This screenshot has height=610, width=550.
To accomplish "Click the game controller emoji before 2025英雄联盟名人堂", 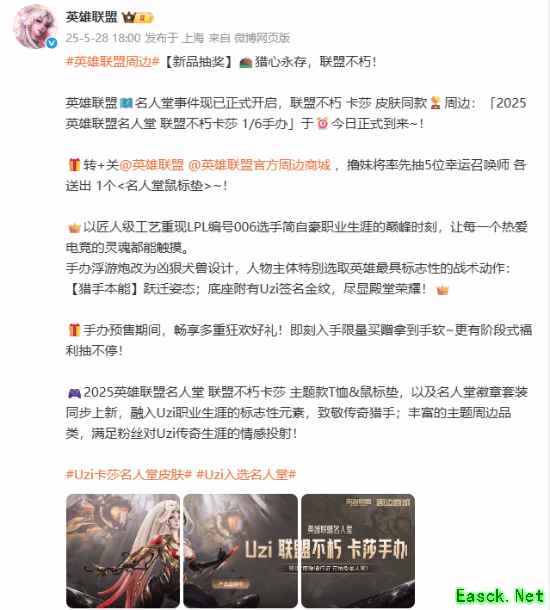I will 74,393.
